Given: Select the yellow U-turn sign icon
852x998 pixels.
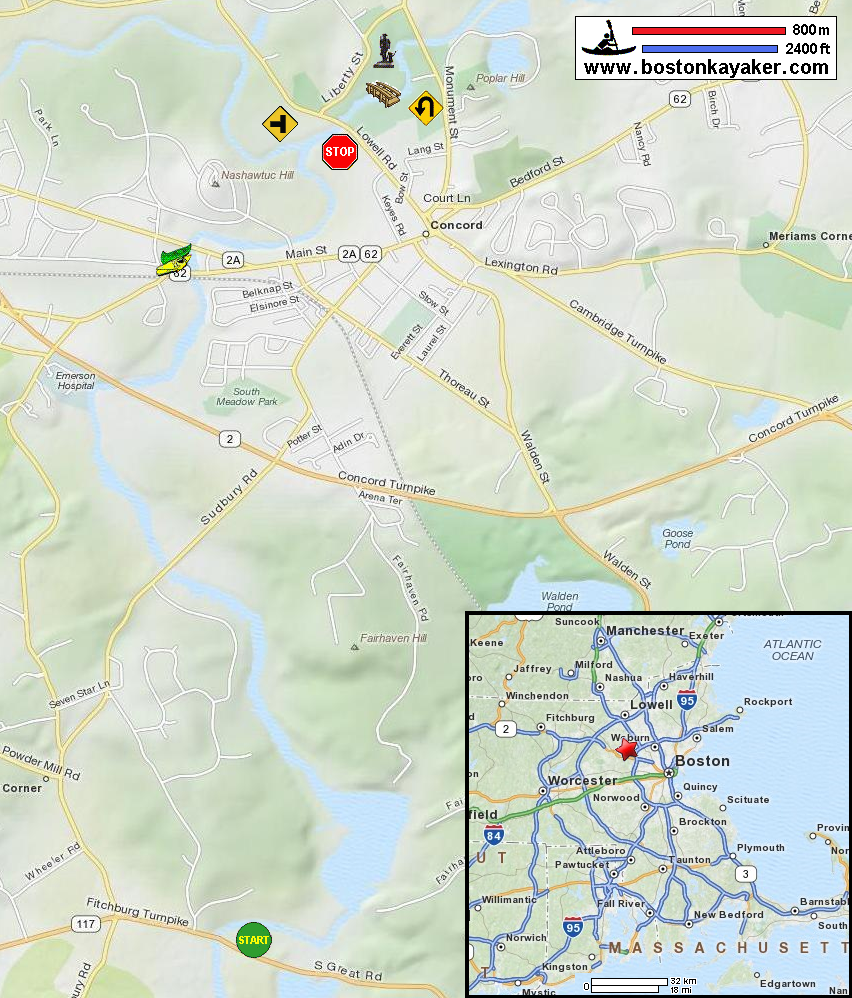Looking at the screenshot, I should click(426, 107).
